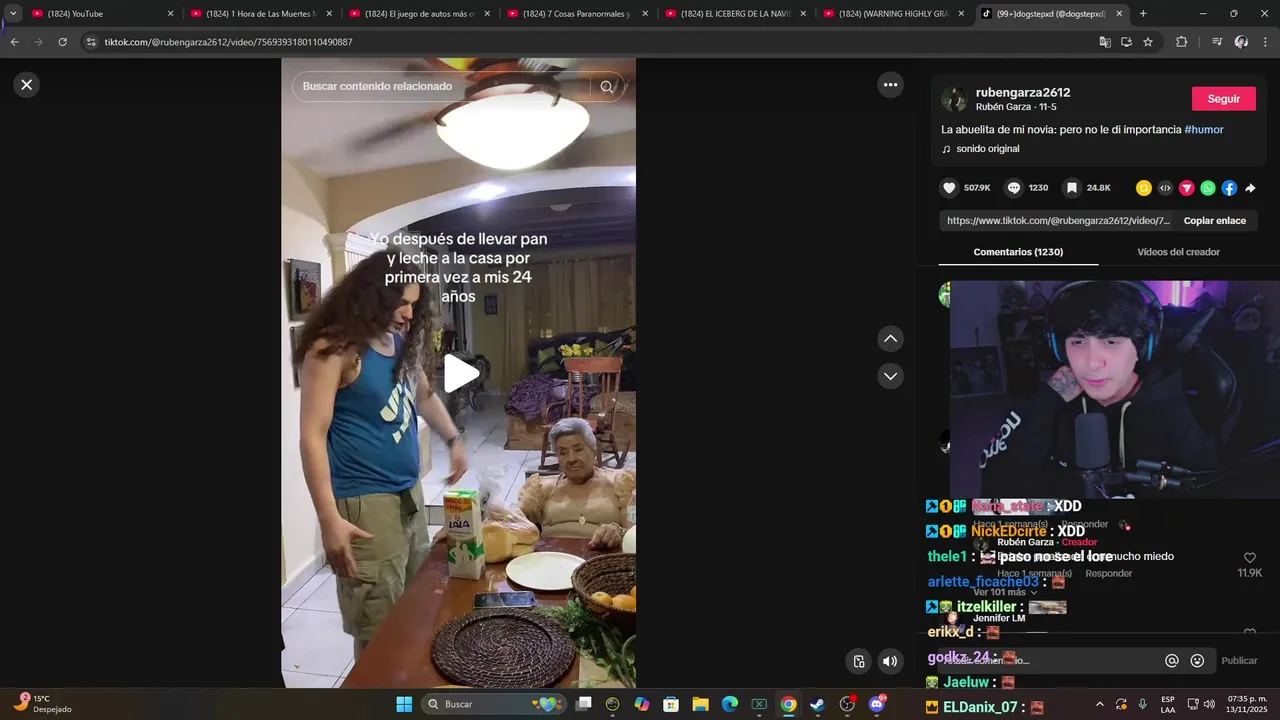Send to friends via red paper plane icon
Image resolution: width=1280 pixels, height=720 pixels.
click(x=1187, y=188)
